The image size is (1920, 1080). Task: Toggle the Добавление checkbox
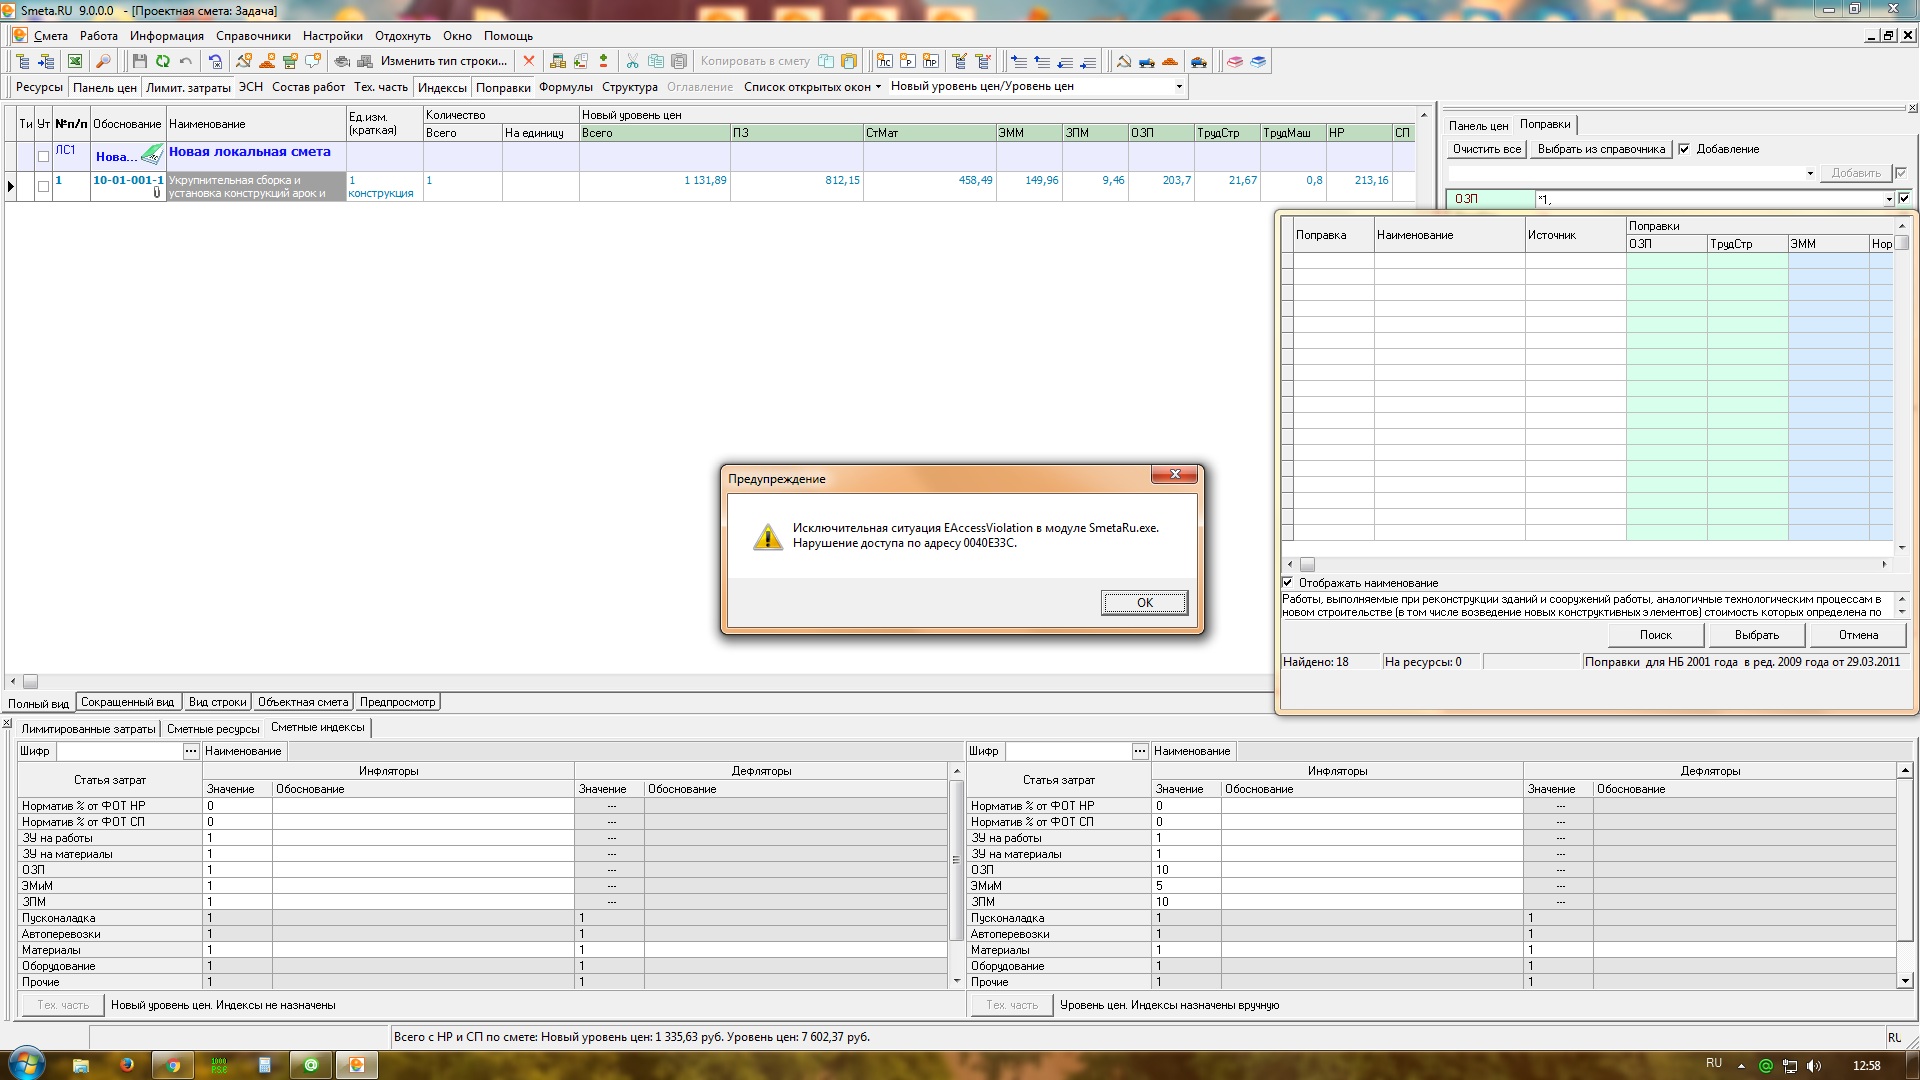tap(1684, 149)
